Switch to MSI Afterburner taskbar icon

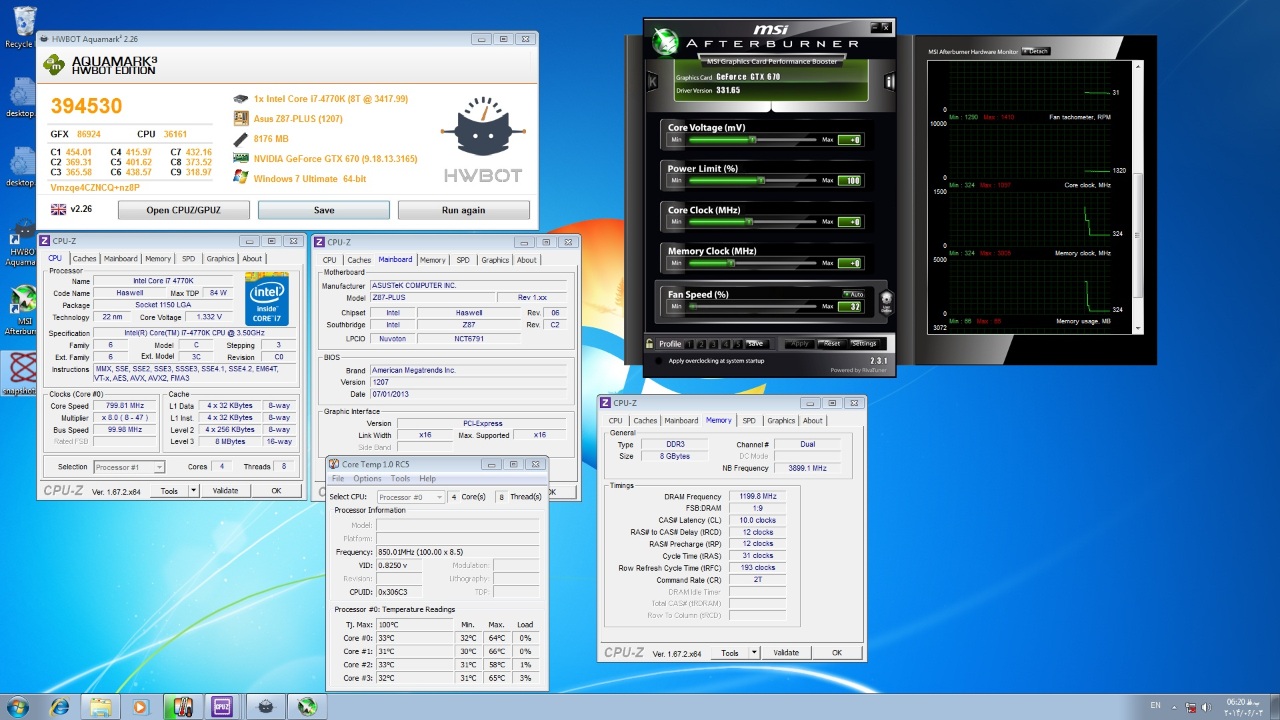coord(305,707)
